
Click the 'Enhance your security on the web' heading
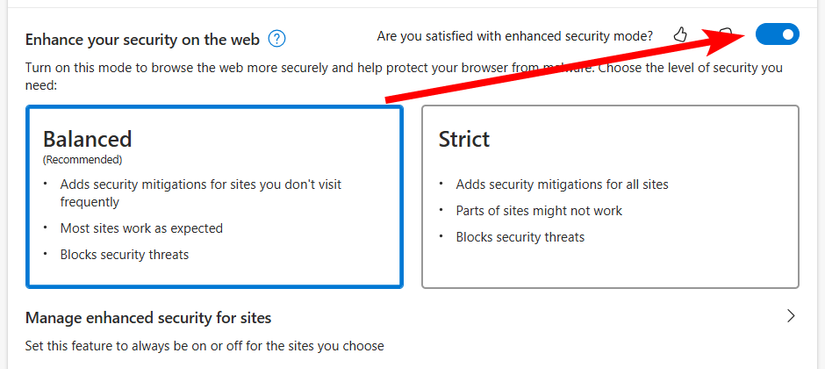click(142, 39)
